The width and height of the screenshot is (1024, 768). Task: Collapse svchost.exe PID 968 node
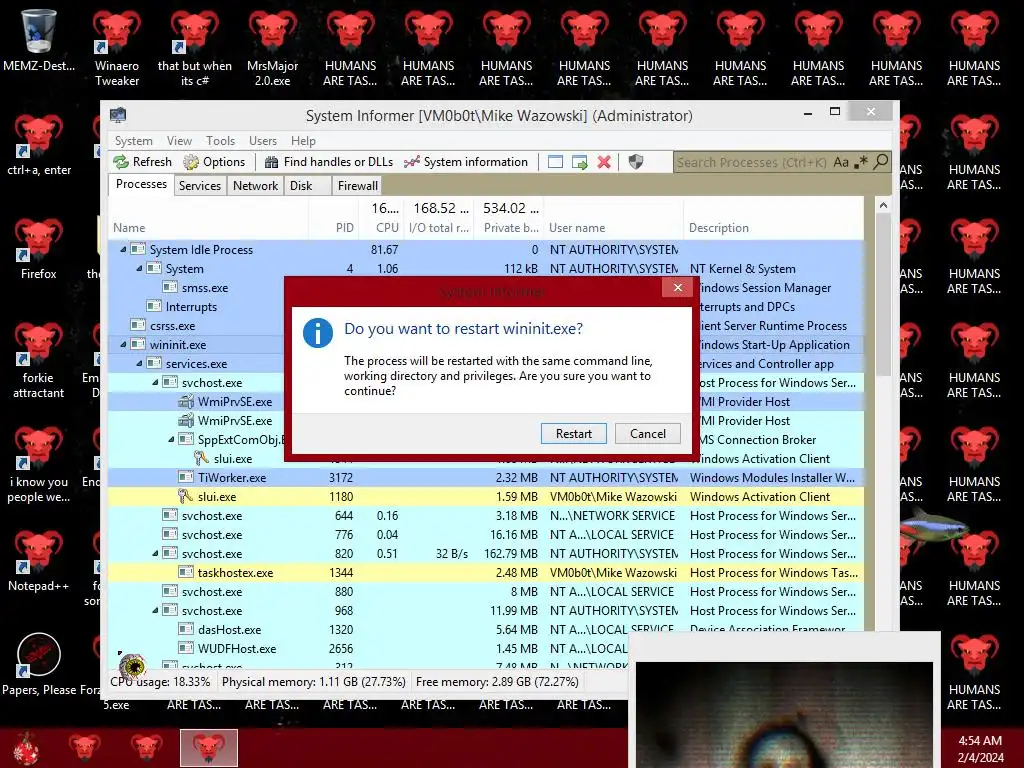tap(155, 611)
